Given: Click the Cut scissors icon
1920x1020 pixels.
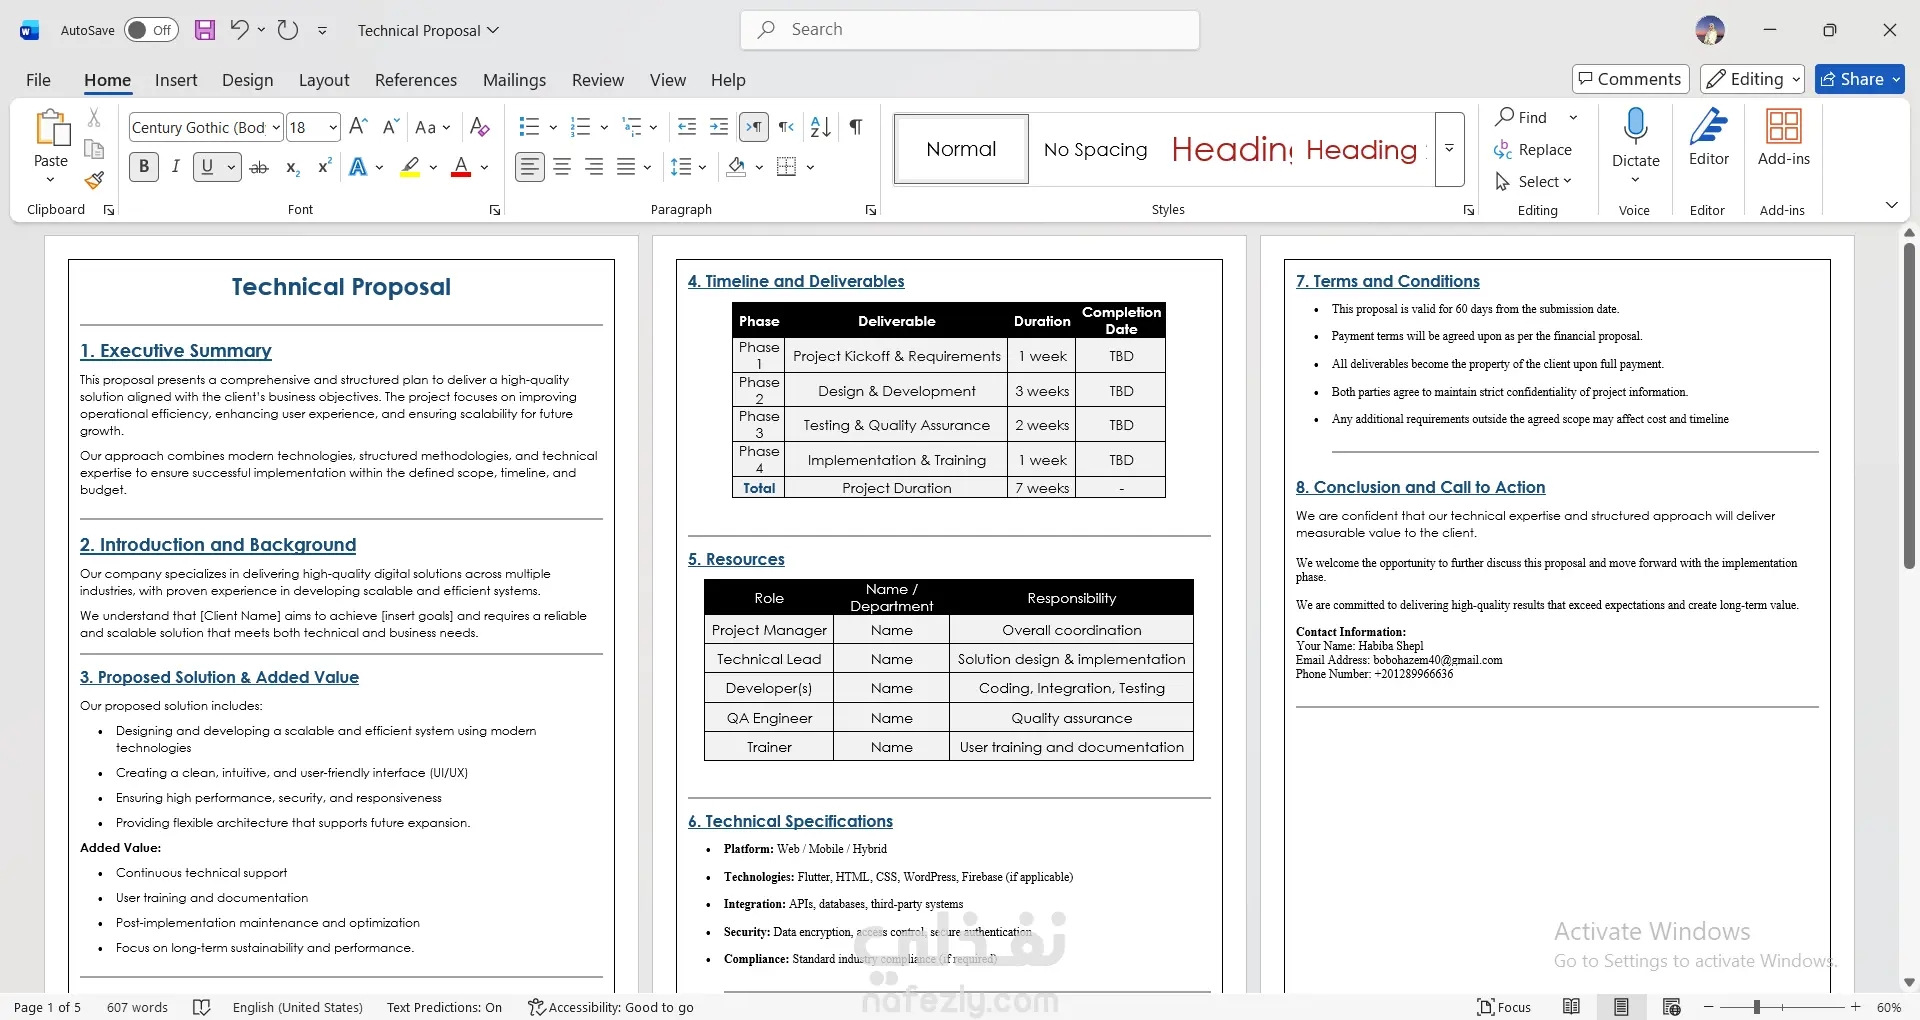Looking at the screenshot, I should point(94,118).
